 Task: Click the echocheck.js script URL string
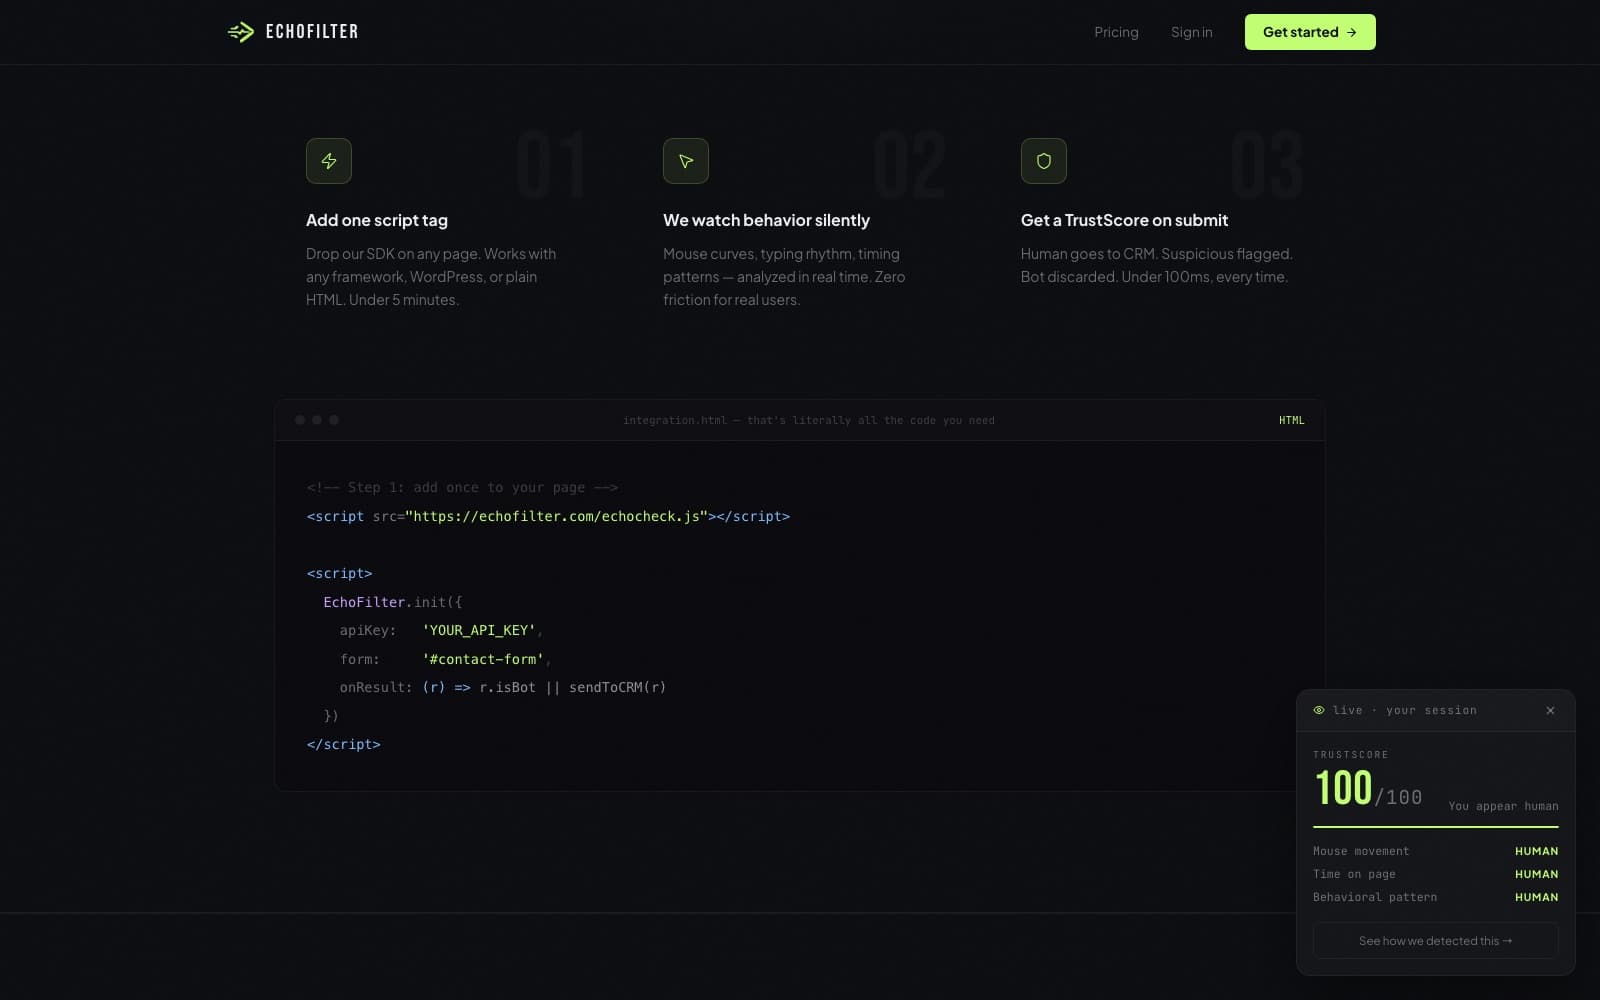click(556, 516)
